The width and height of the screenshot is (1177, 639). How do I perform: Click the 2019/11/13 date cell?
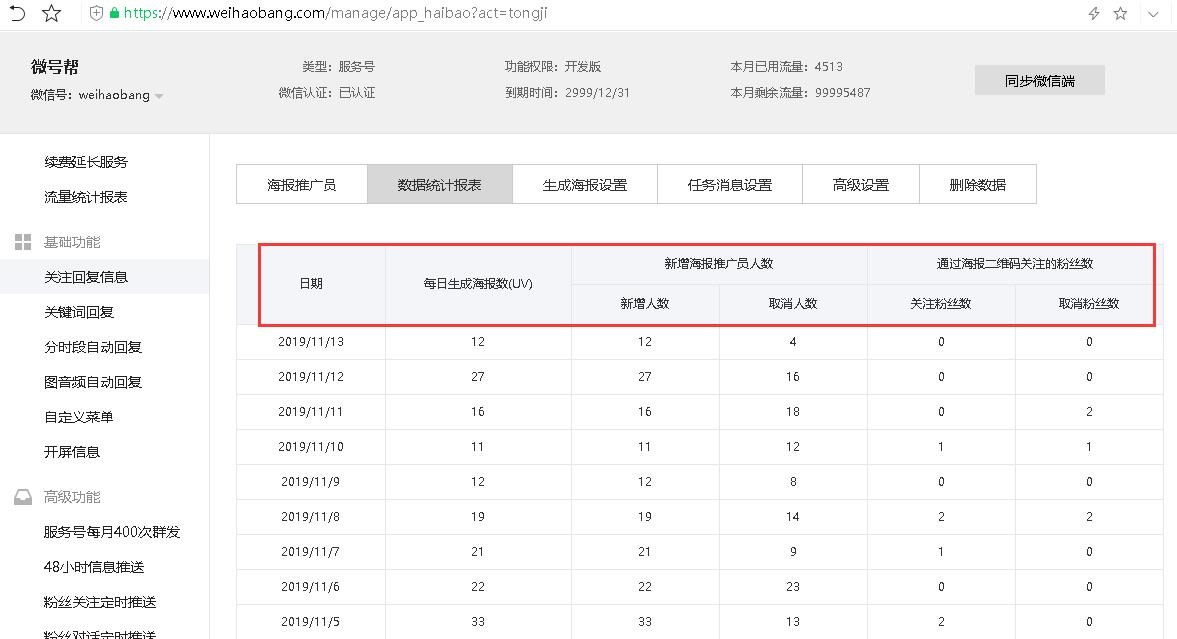(x=311, y=342)
